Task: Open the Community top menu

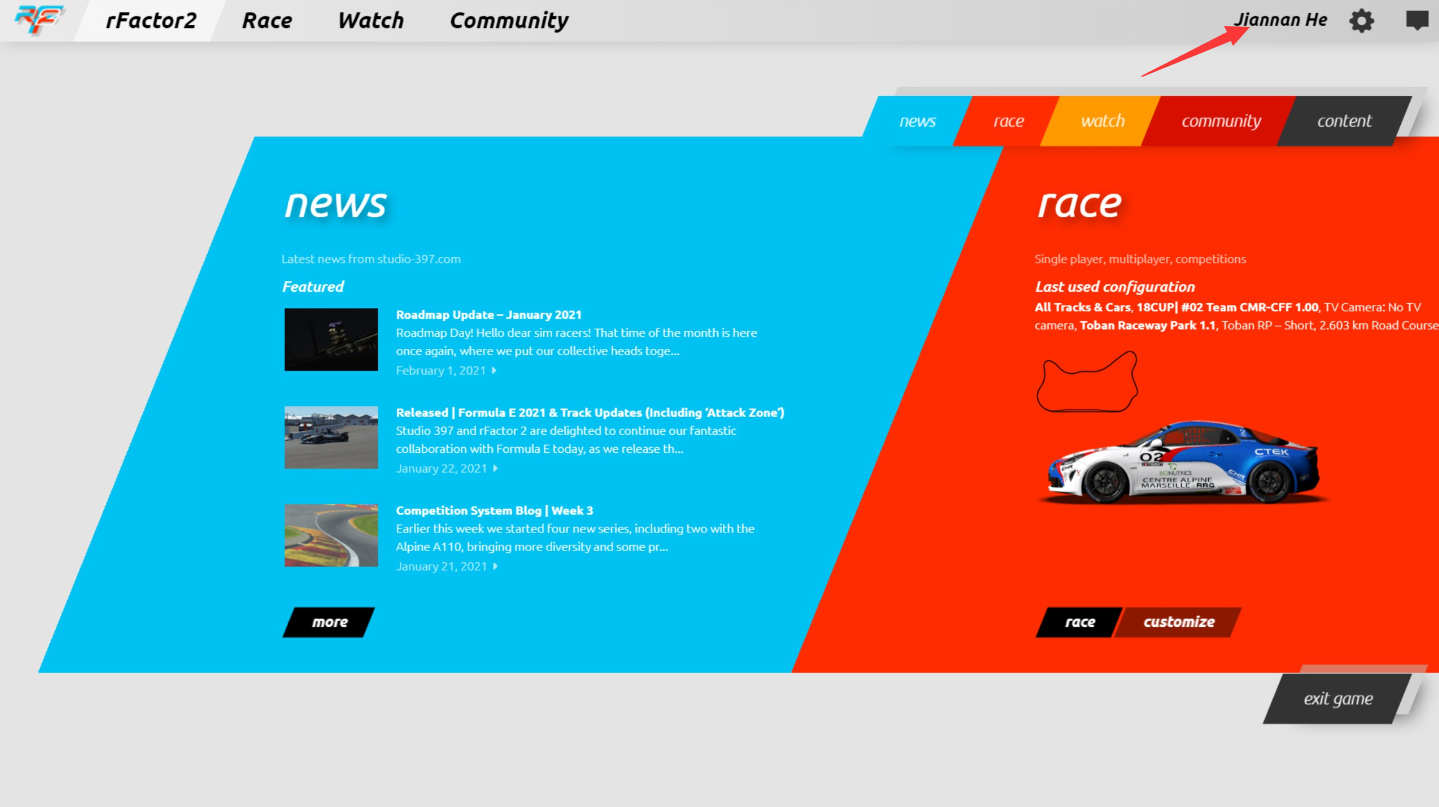Action: click(509, 20)
